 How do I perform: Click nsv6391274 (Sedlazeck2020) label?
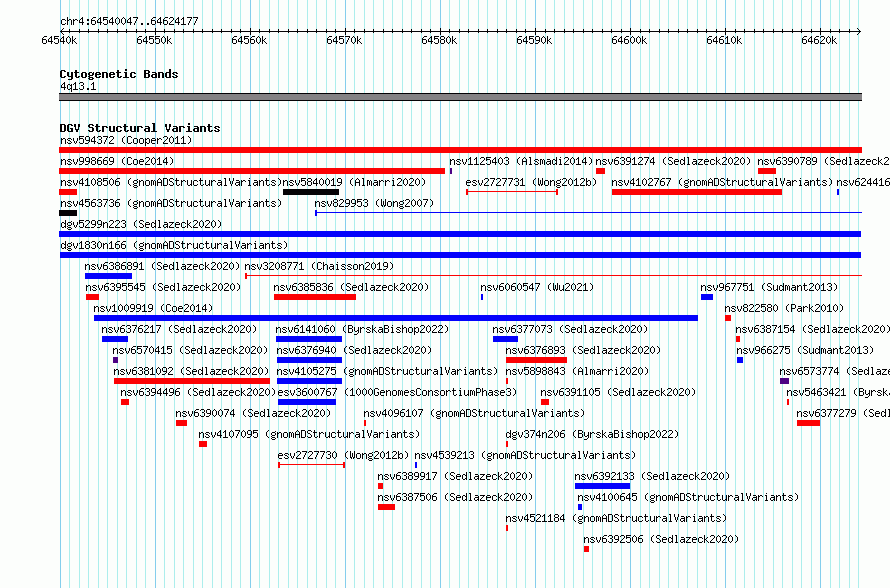(x=673, y=161)
